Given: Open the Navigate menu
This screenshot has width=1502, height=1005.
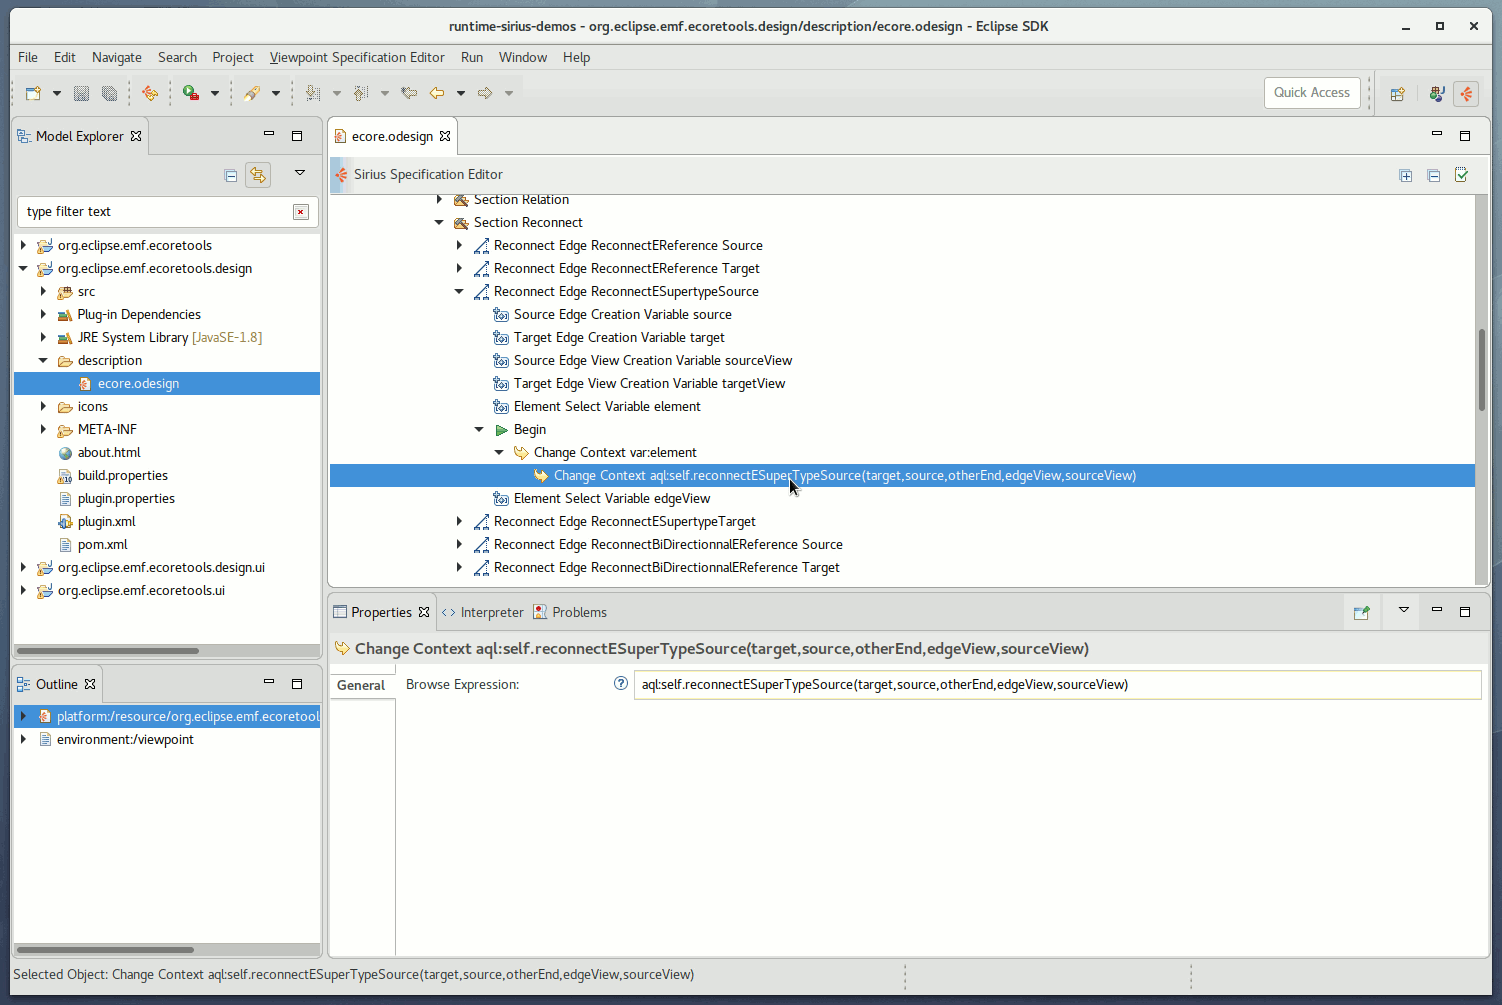Looking at the screenshot, I should 117,57.
